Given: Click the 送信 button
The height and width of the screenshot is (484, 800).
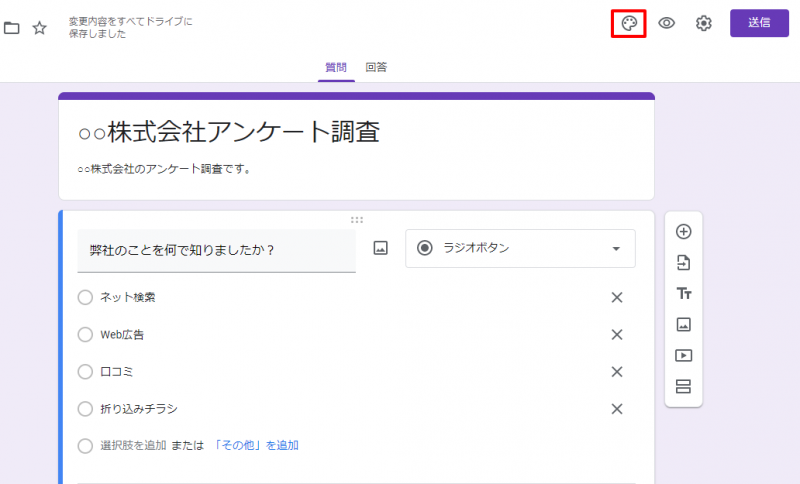Looking at the screenshot, I should (x=759, y=23).
